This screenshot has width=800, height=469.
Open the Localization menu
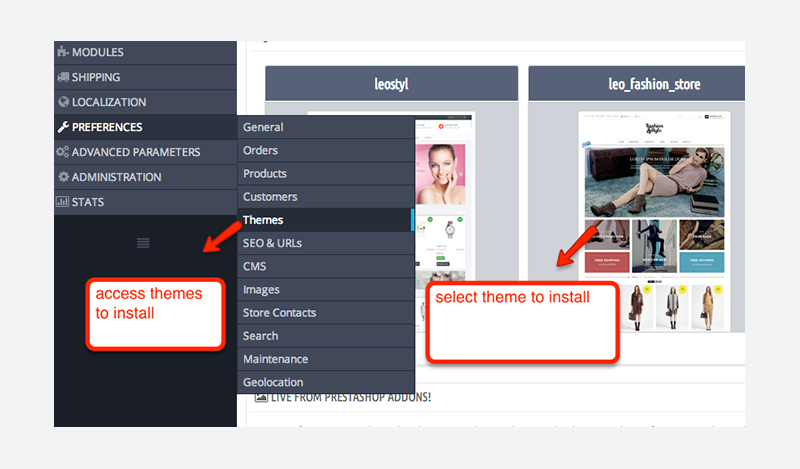(145, 102)
